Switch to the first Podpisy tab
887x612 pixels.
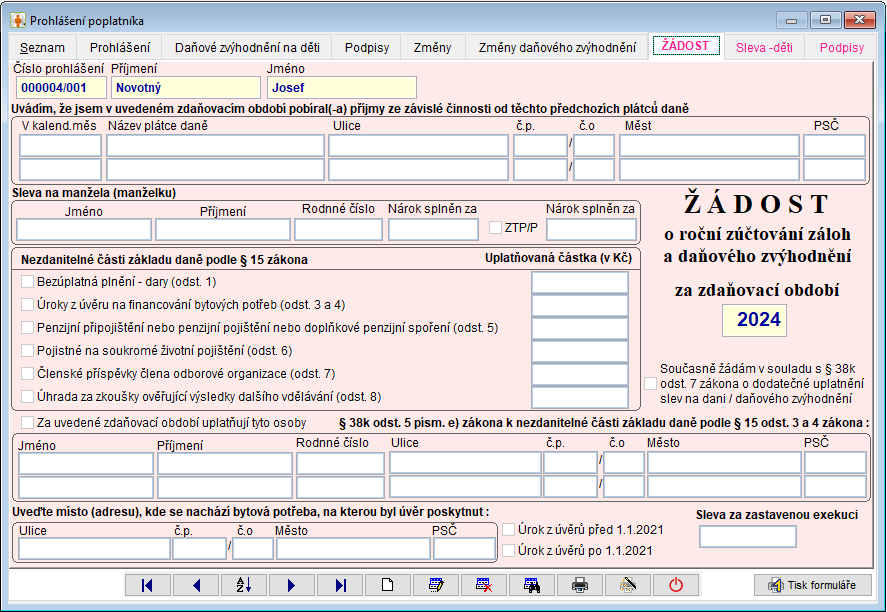367,48
